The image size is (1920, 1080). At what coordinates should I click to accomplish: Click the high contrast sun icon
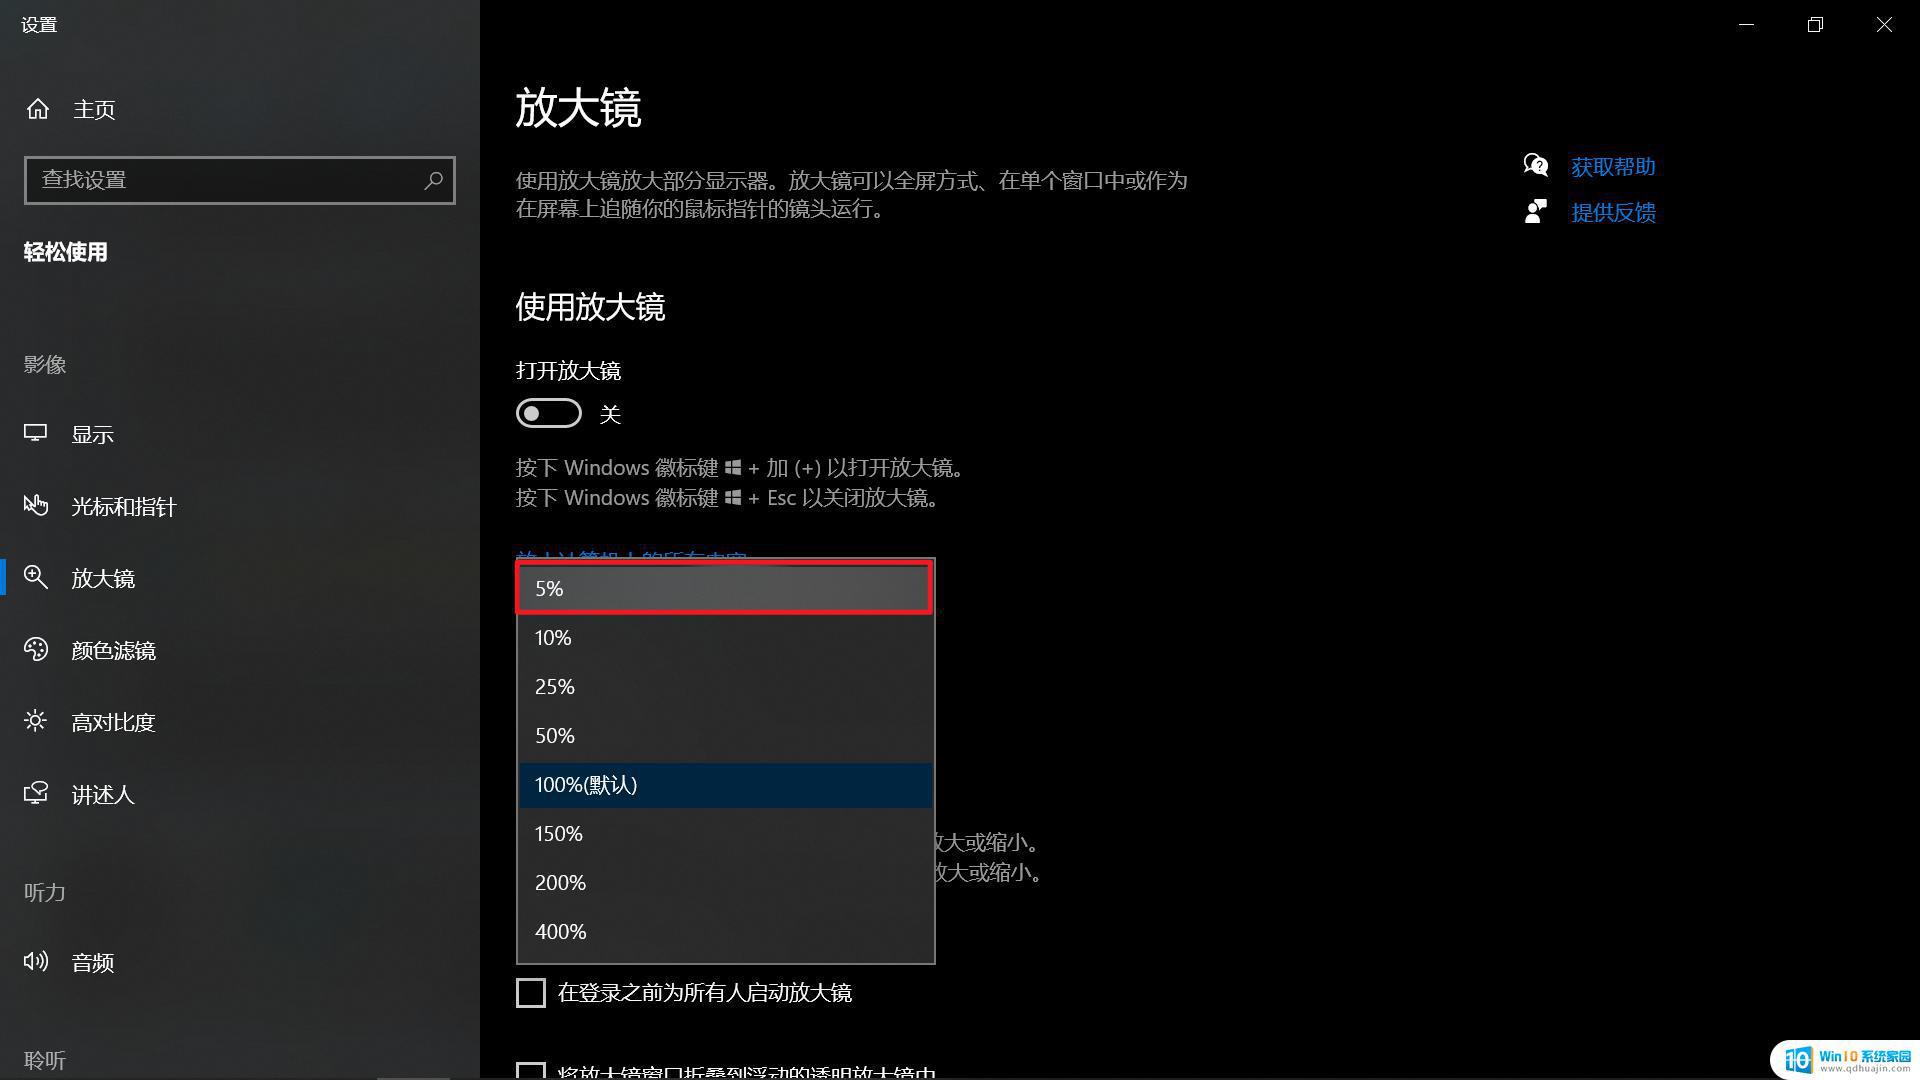point(36,721)
